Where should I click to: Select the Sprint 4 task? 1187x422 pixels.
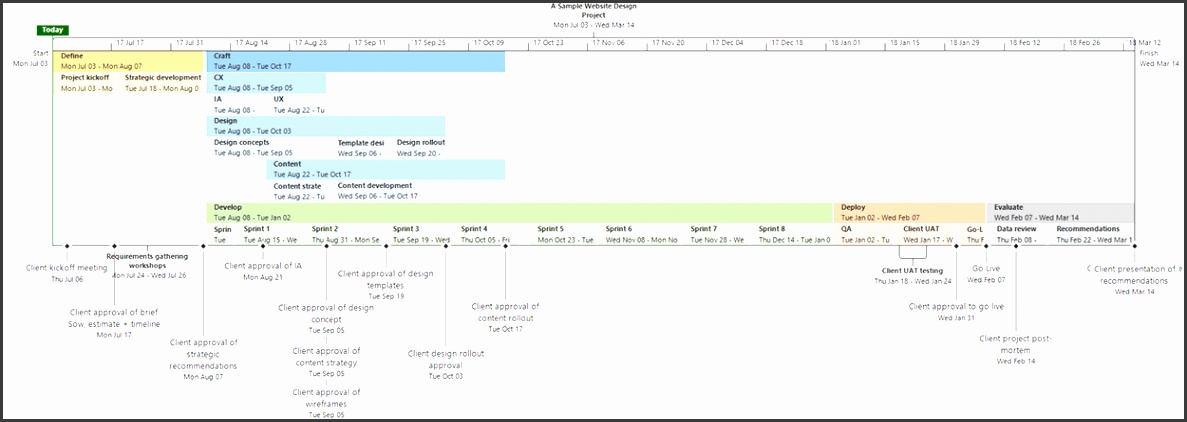tap(485, 234)
